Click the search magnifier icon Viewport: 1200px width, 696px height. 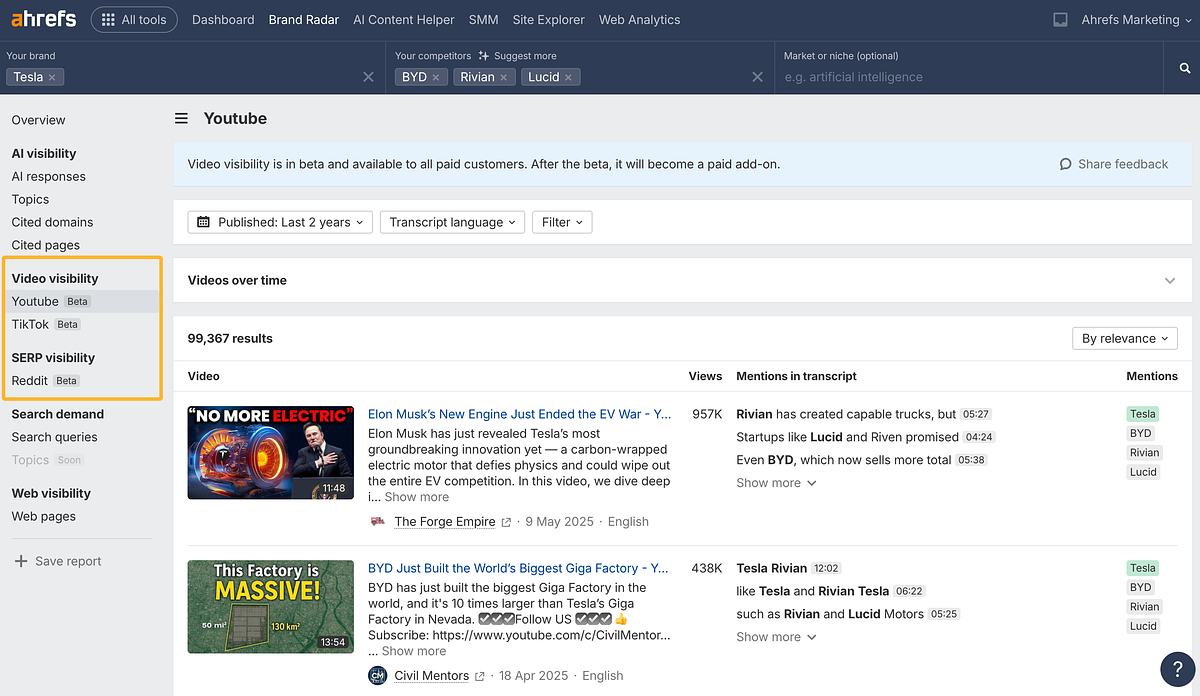click(x=1184, y=68)
